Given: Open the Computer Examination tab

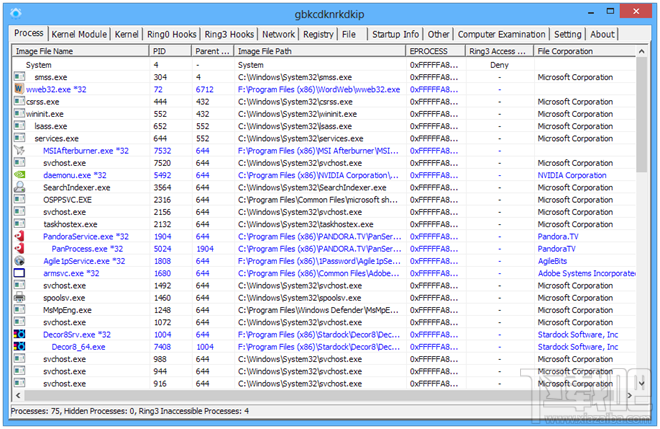Looking at the screenshot, I should click(x=501, y=34).
